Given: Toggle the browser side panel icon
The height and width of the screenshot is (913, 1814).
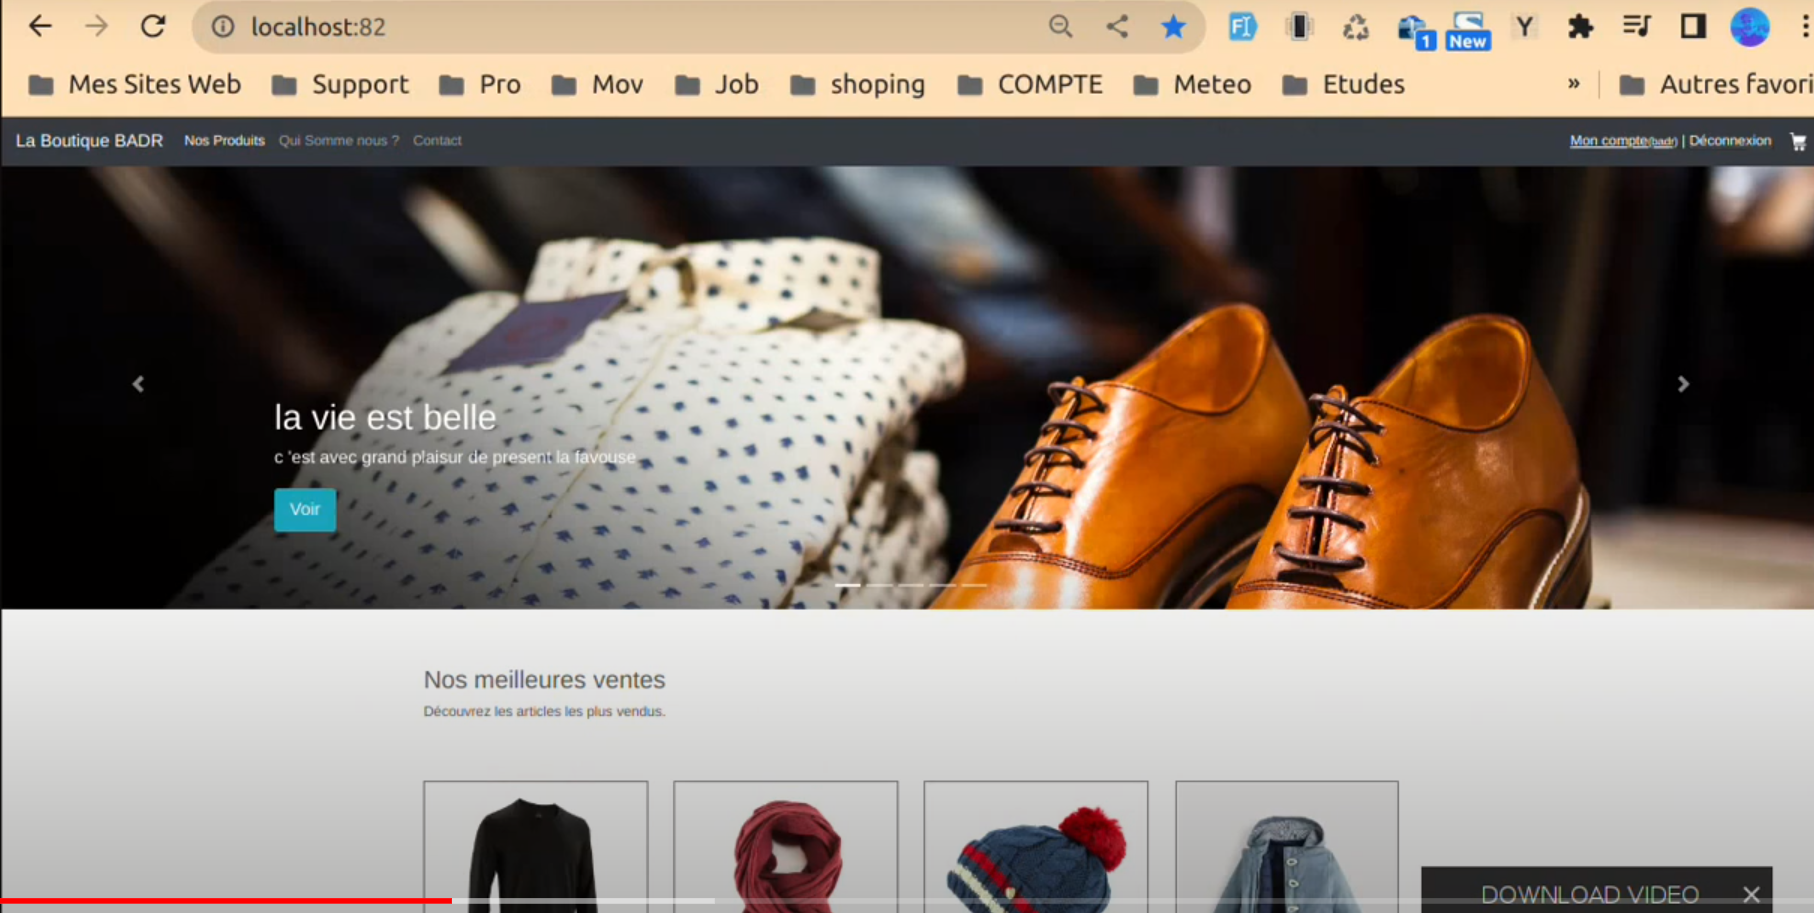Looking at the screenshot, I should (1693, 27).
